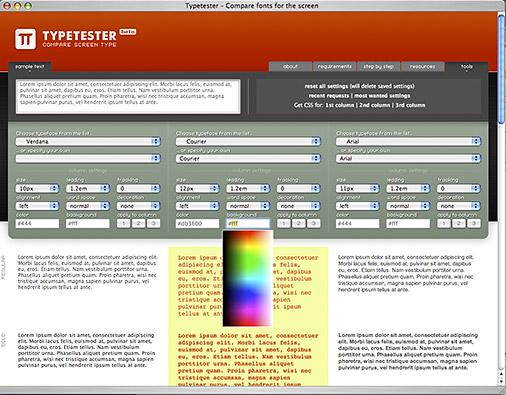This screenshot has height=395, width=506.
Task: Open the step by step tab
Action: click(378, 67)
